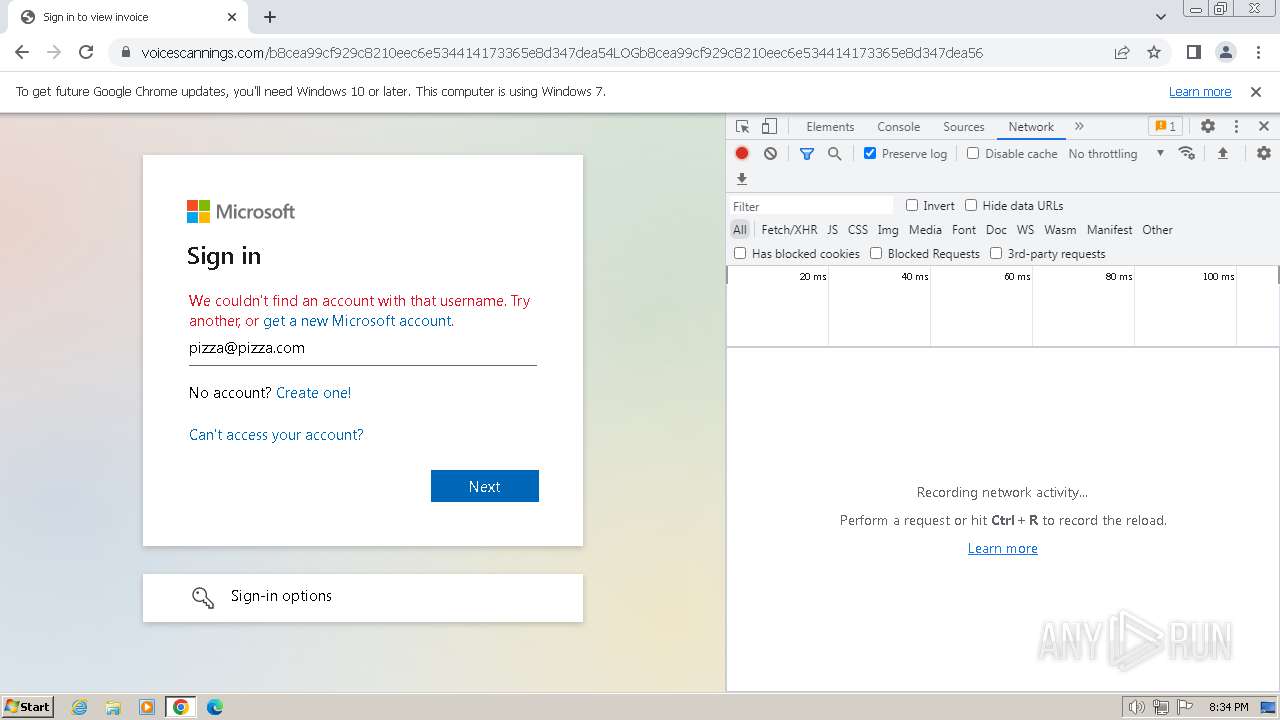This screenshot has height=720, width=1280.
Task: Open Windows Explorer folder in taskbar
Action: 113,707
